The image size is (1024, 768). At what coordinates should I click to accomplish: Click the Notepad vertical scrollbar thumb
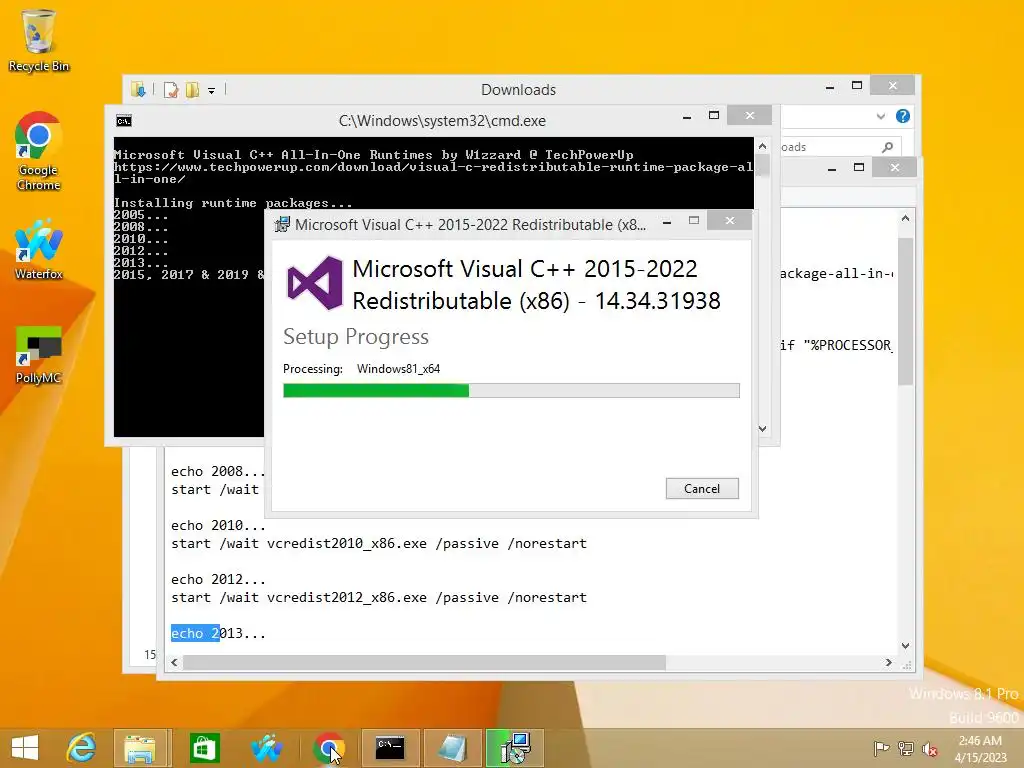[905, 312]
